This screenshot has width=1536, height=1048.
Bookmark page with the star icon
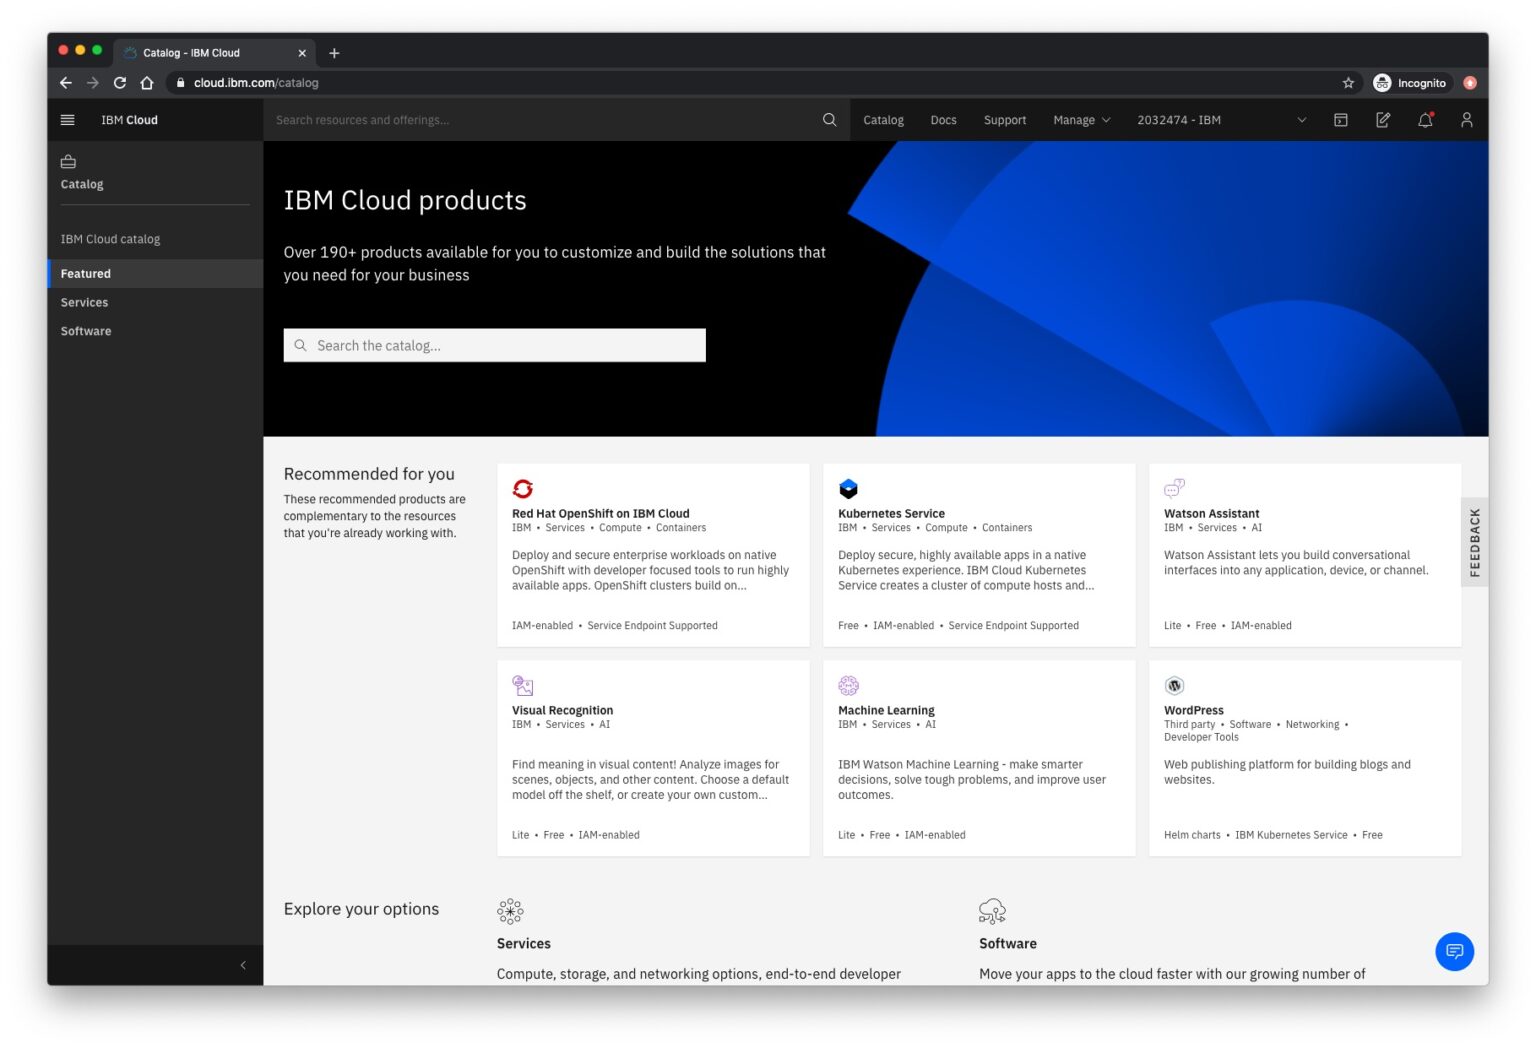tap(1348, 83)
